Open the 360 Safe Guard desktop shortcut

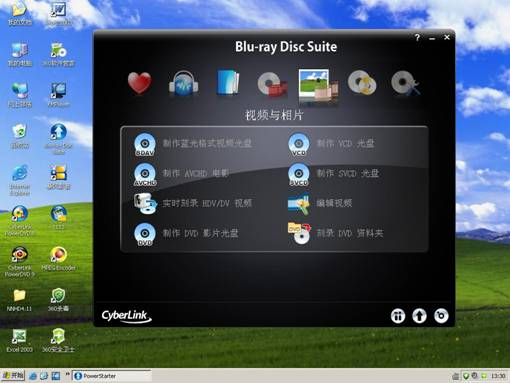click(59, 341)
